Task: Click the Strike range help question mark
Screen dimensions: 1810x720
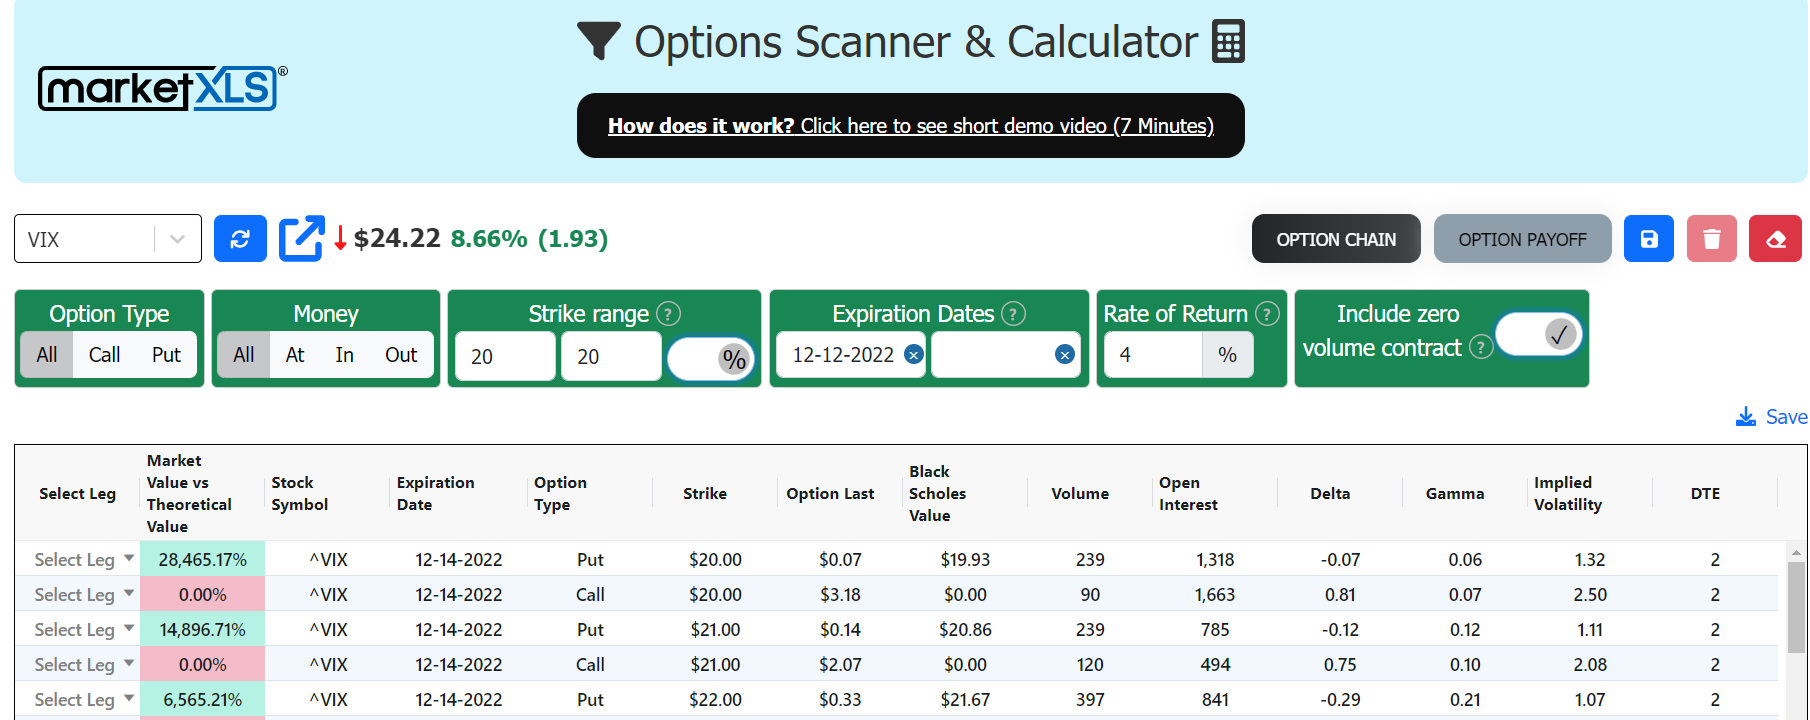Action: coord(669,314)
